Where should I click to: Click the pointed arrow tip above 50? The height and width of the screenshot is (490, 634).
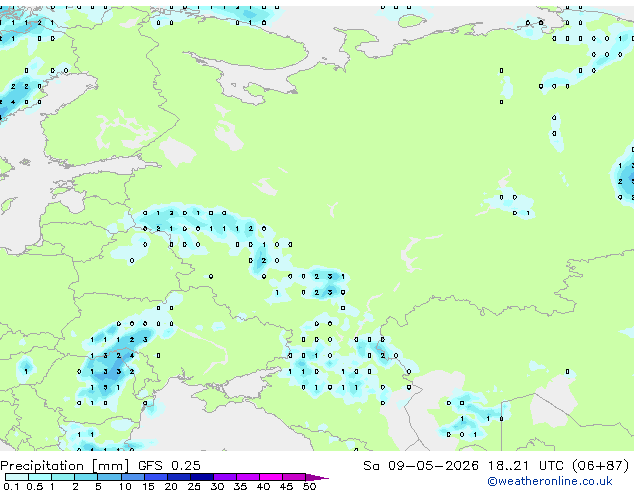[317, 478]
